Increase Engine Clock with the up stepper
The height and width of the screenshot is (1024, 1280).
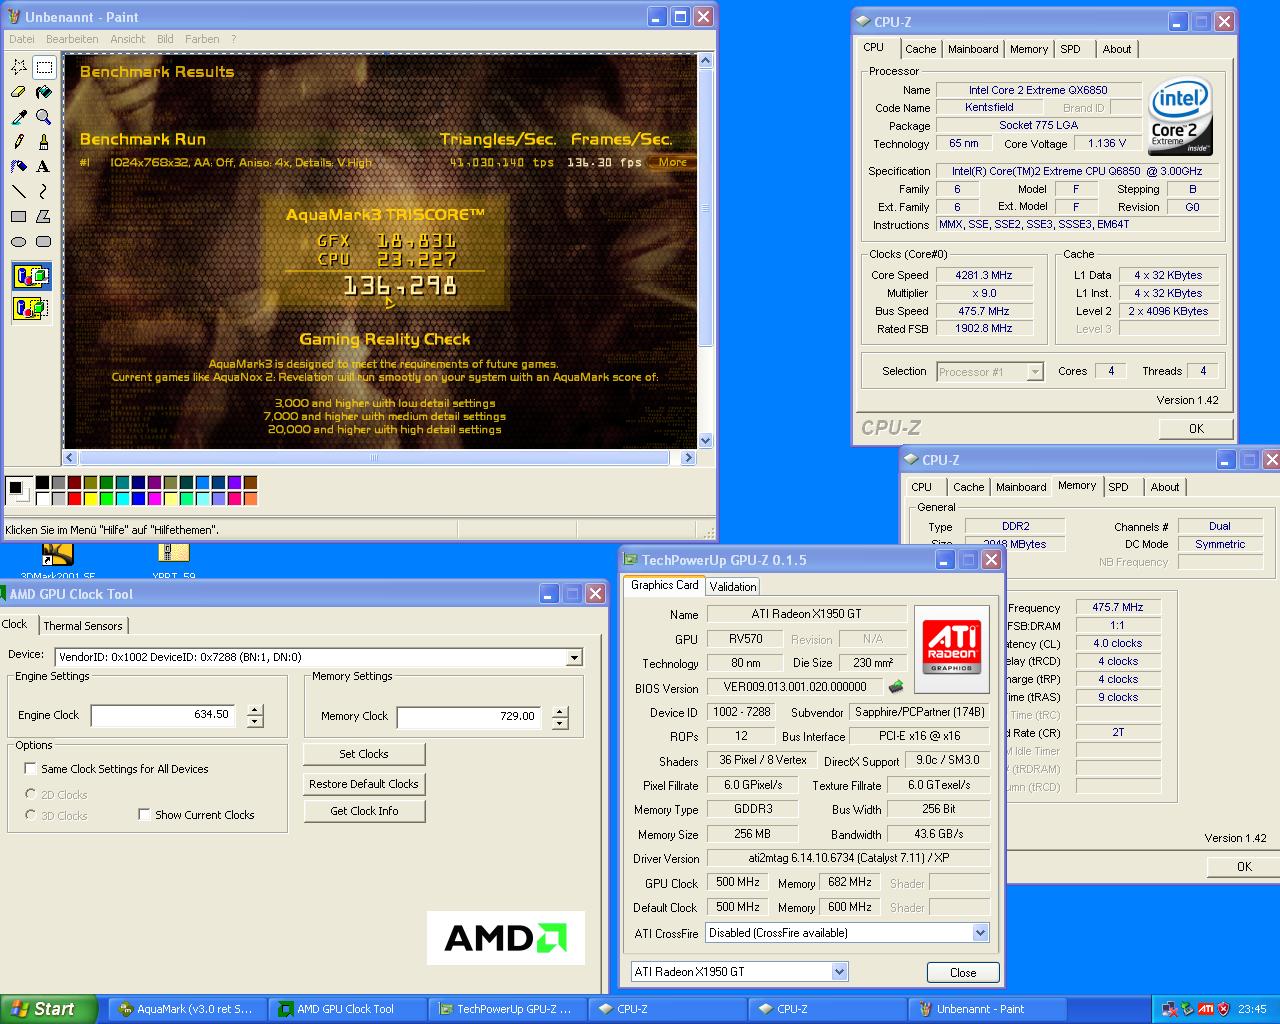pos(255,711)
